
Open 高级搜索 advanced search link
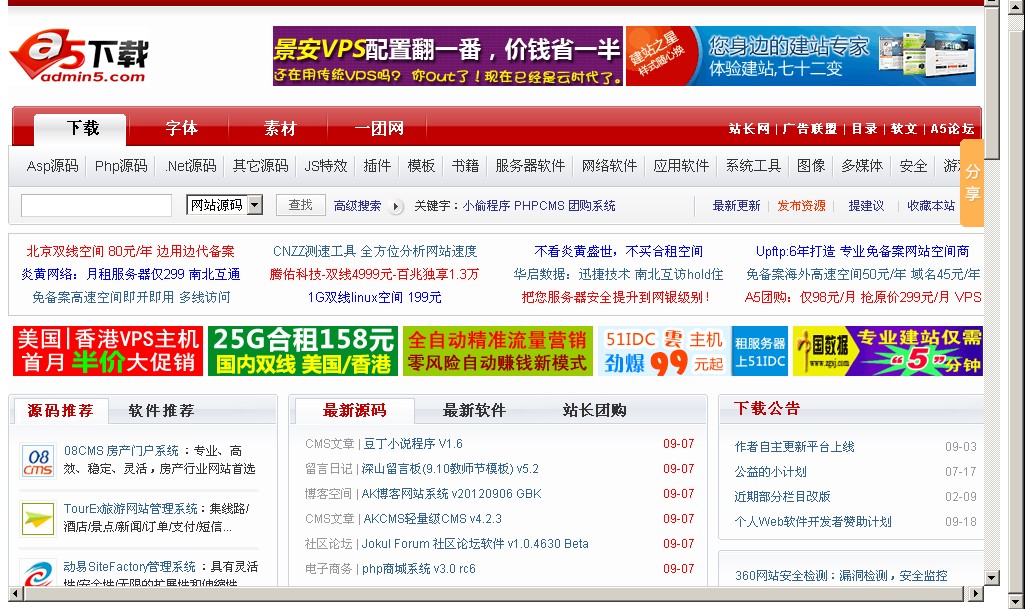point(357,206)
